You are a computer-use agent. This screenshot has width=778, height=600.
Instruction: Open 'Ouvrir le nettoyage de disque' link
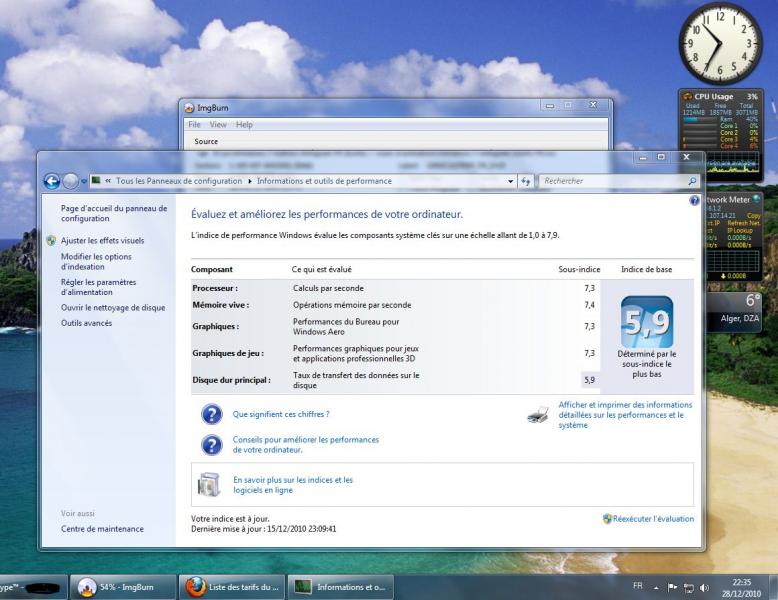113,308
